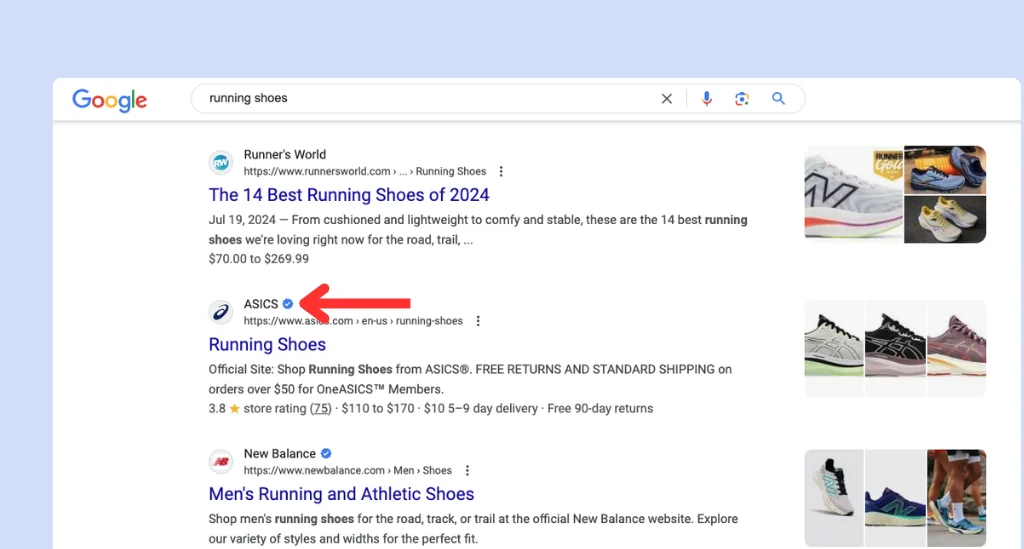Click the ASICS site name
This screenshot has height=549, width=1024.
point(261,304)
